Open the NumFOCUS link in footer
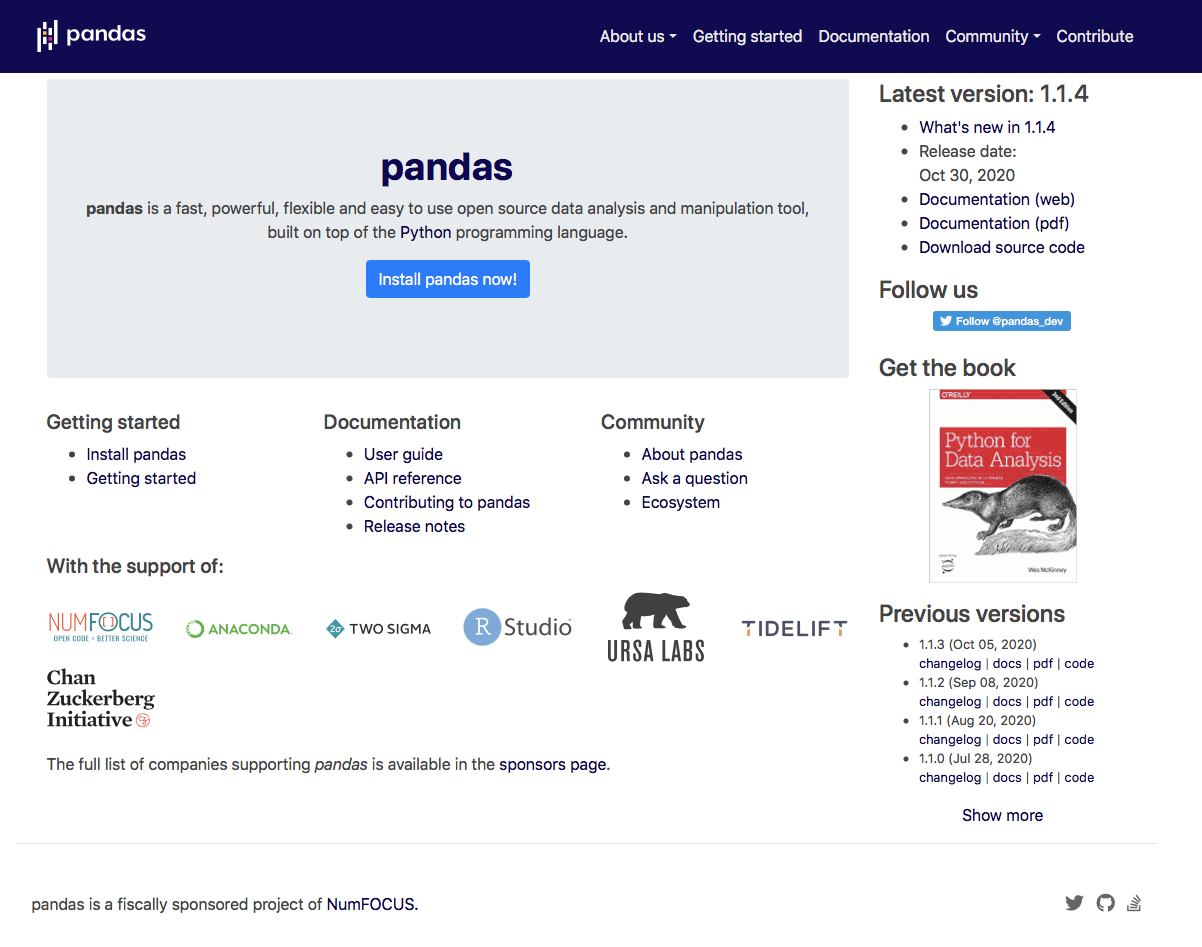 [x=370, y=904]
